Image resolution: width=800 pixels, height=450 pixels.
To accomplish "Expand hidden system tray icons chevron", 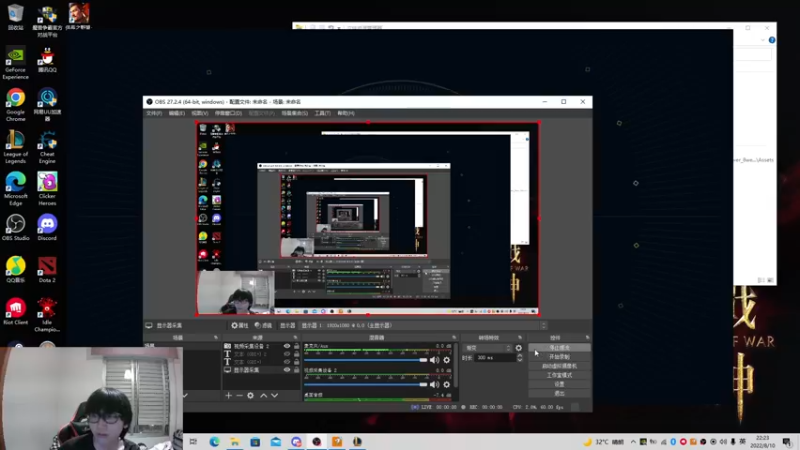I will pyautogui.click(x=633, y=442).
